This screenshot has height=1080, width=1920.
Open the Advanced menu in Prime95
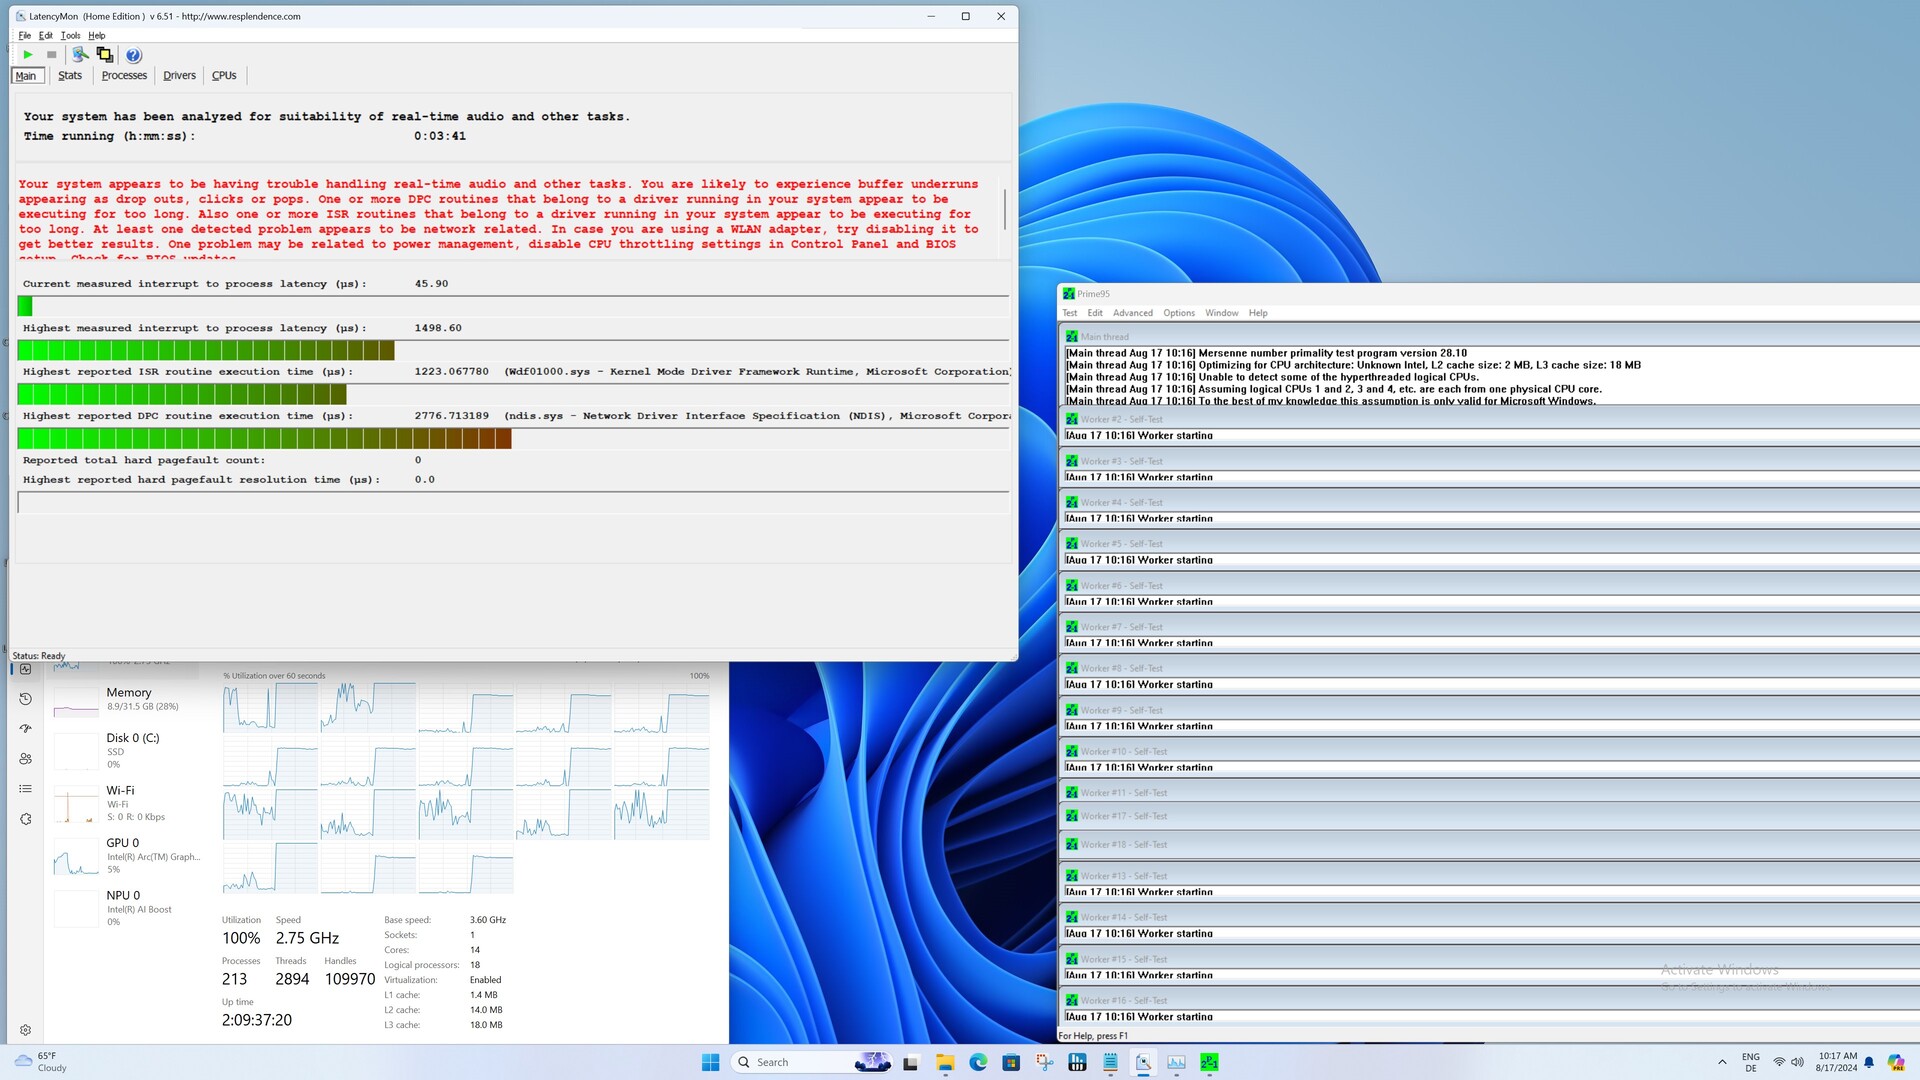tap(1132, 313)
